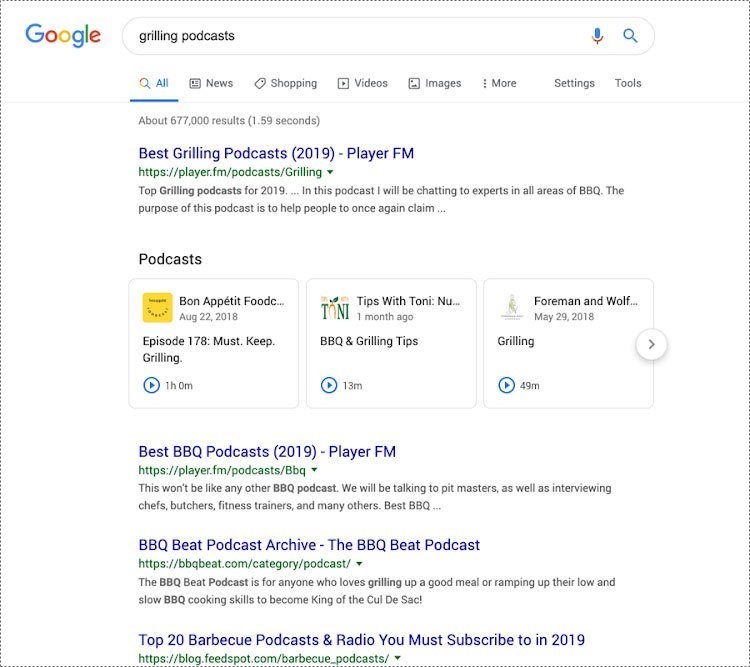
Task: Expand dropdown arrow next to Bbq URL
Action: point(314,470)
